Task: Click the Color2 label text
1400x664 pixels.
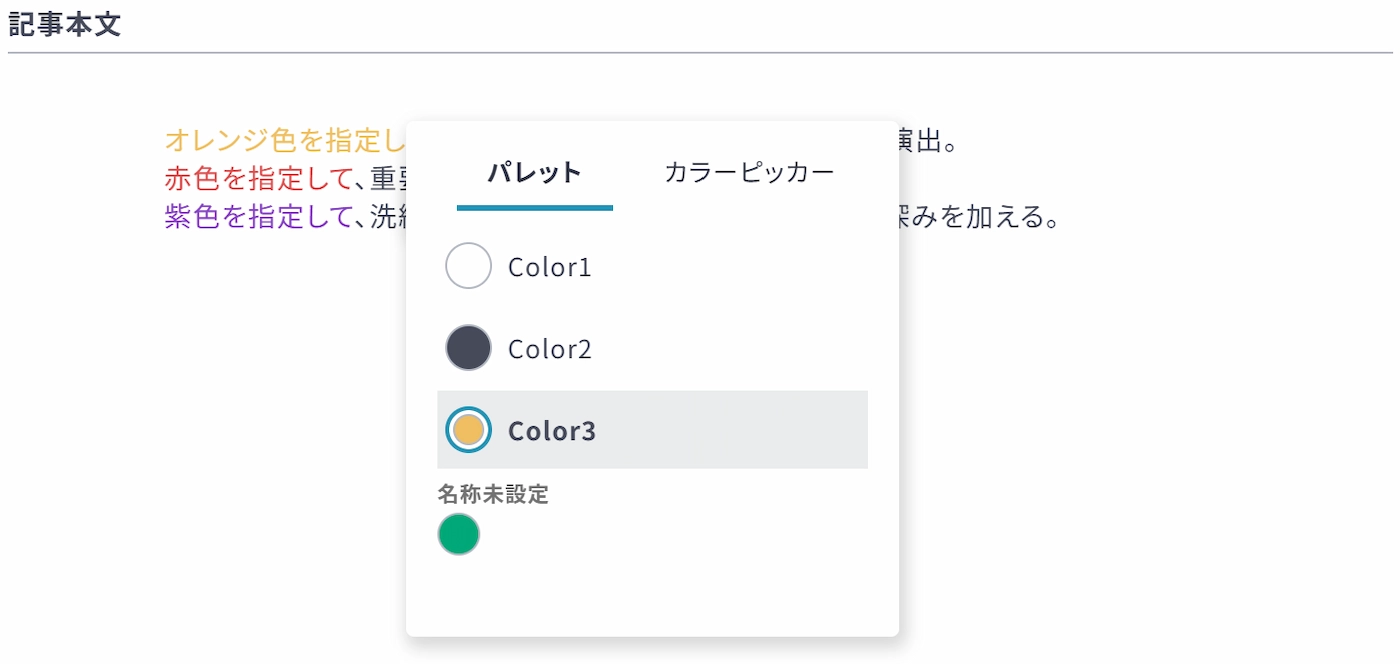Action: [550, 349]
